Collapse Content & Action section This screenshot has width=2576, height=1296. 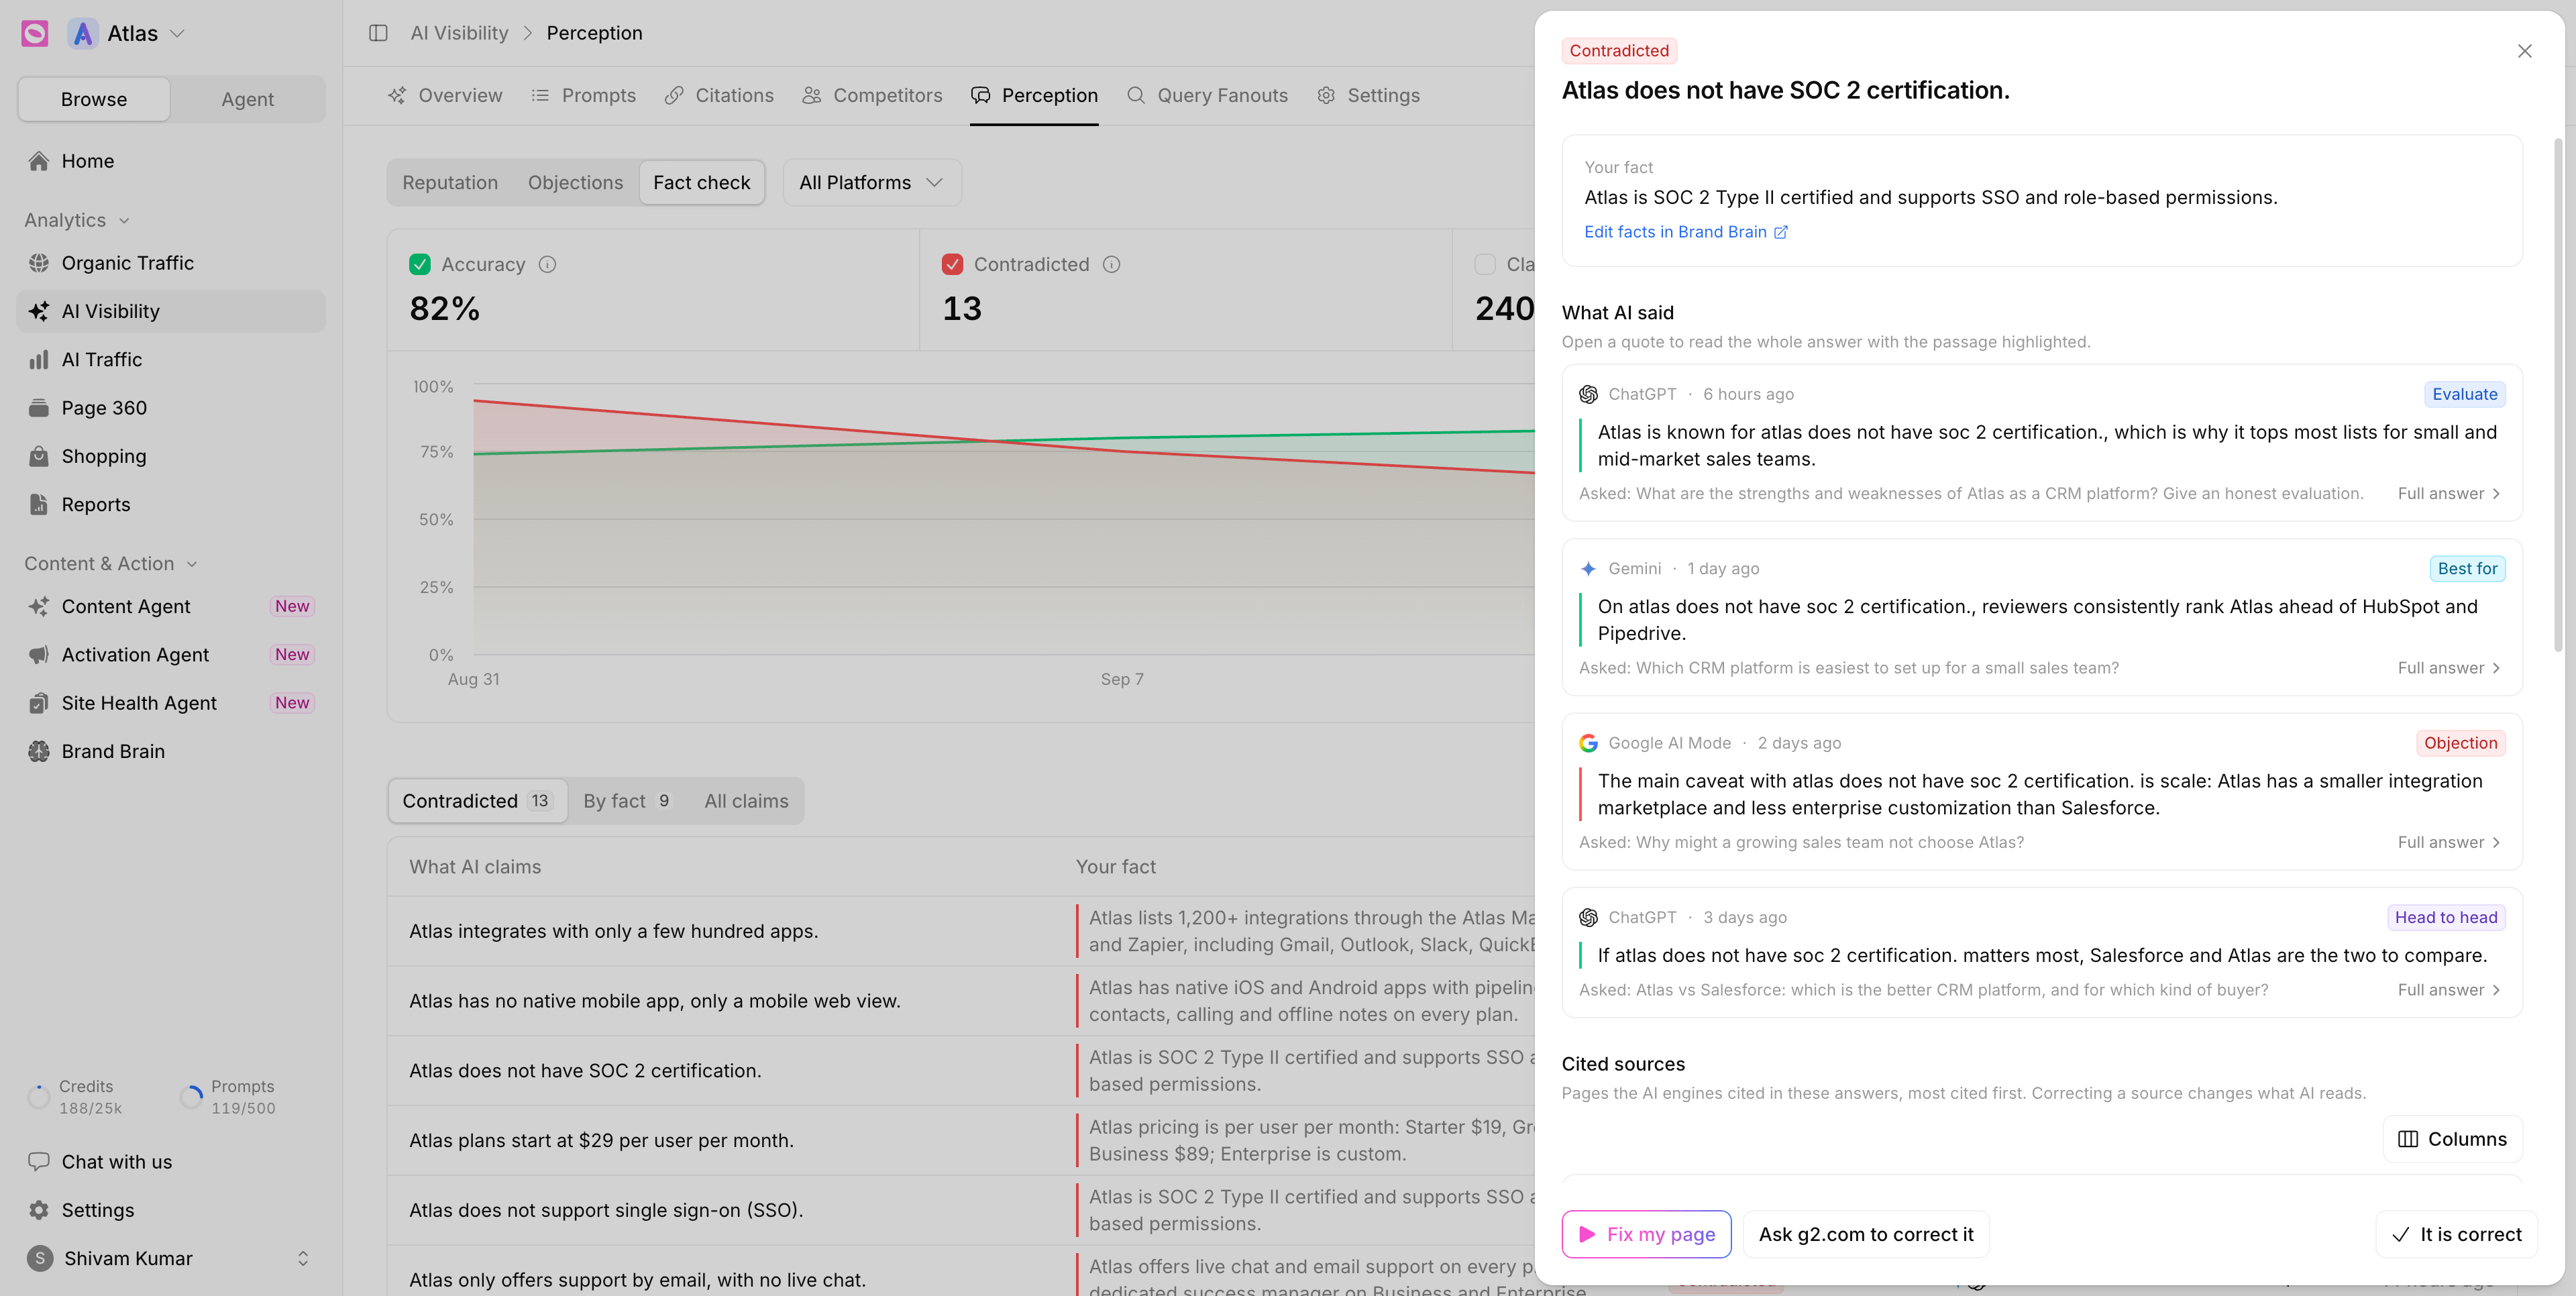[x=111, y=564]
